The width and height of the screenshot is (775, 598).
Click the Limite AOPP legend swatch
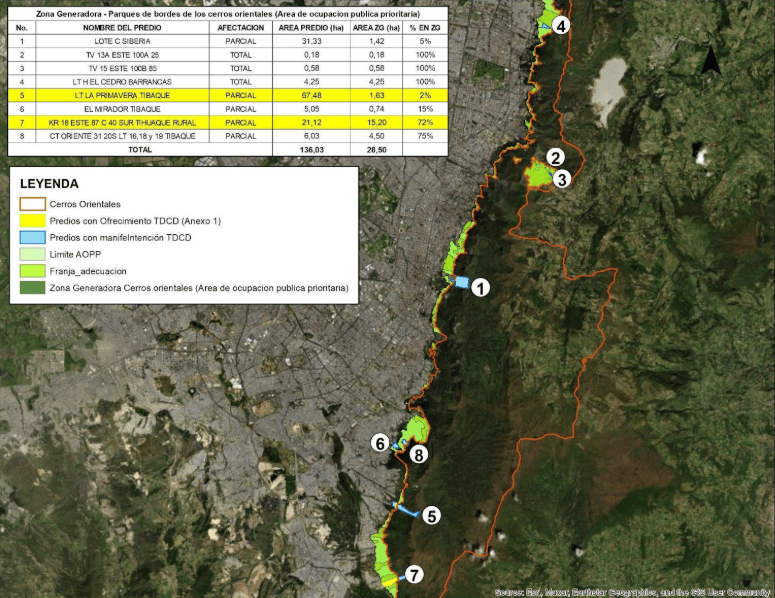[x=33, y=255]
